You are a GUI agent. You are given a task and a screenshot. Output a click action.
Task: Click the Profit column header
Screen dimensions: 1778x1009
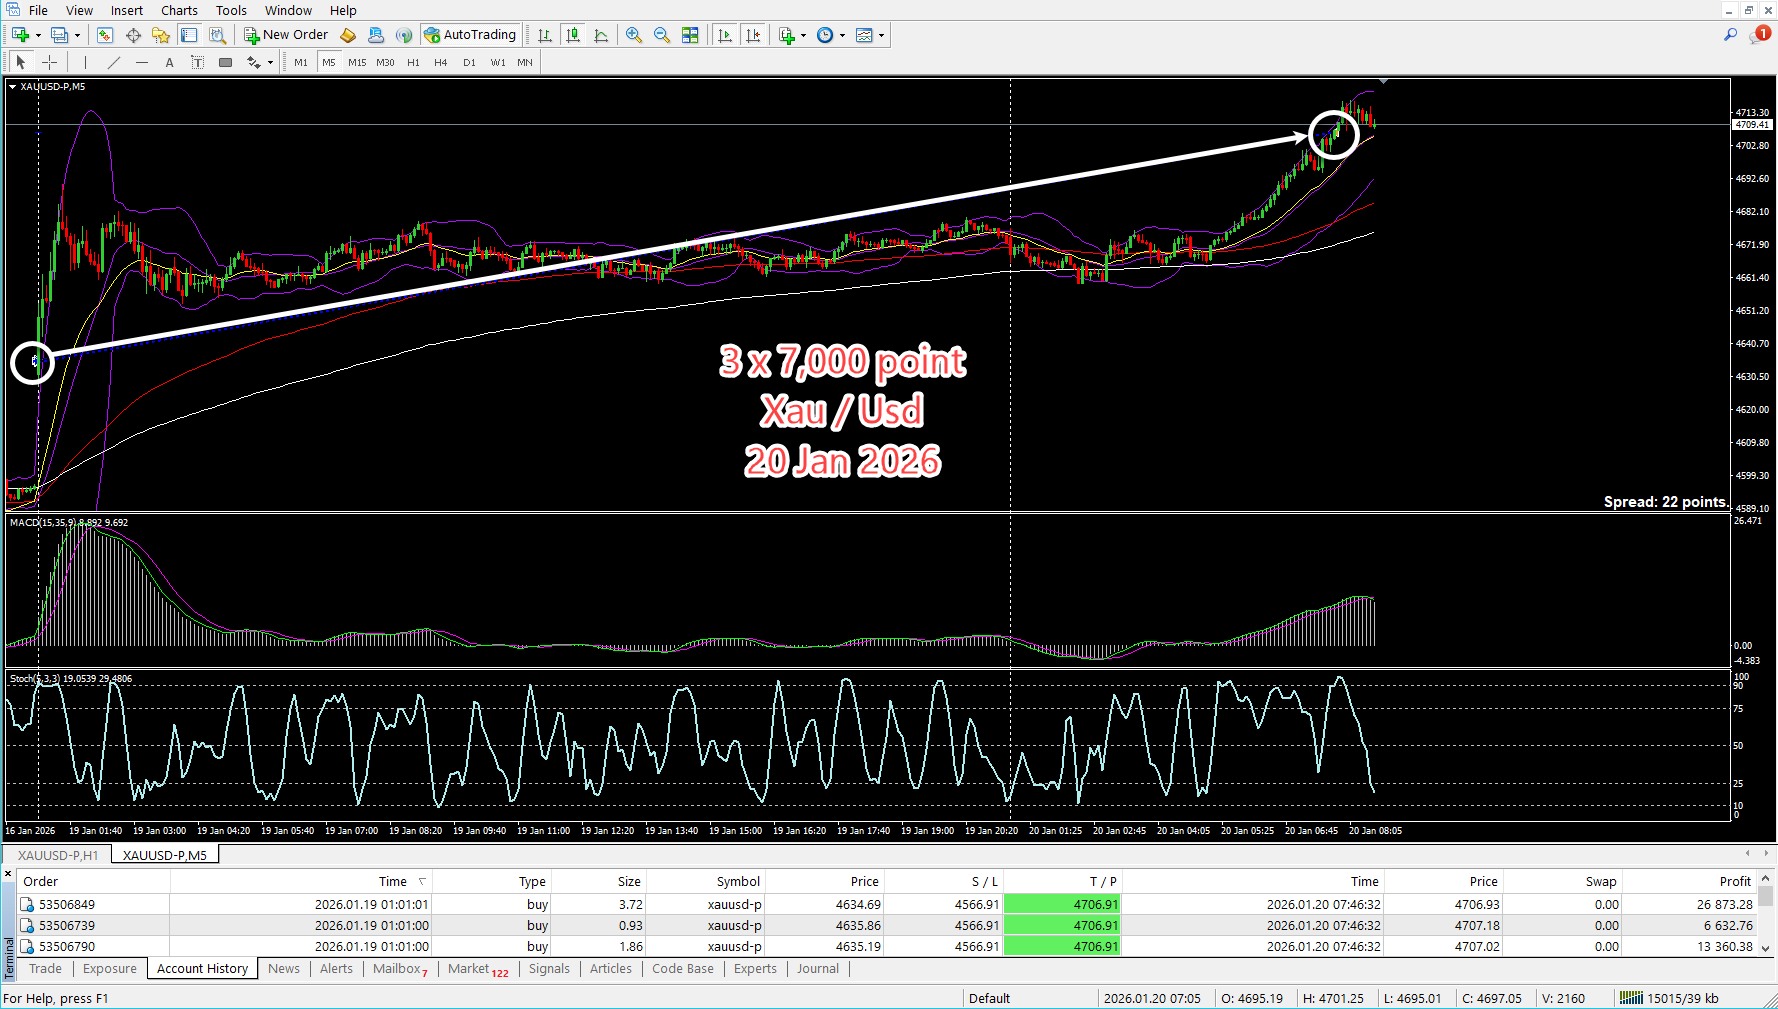click(x=1734, y=881)
